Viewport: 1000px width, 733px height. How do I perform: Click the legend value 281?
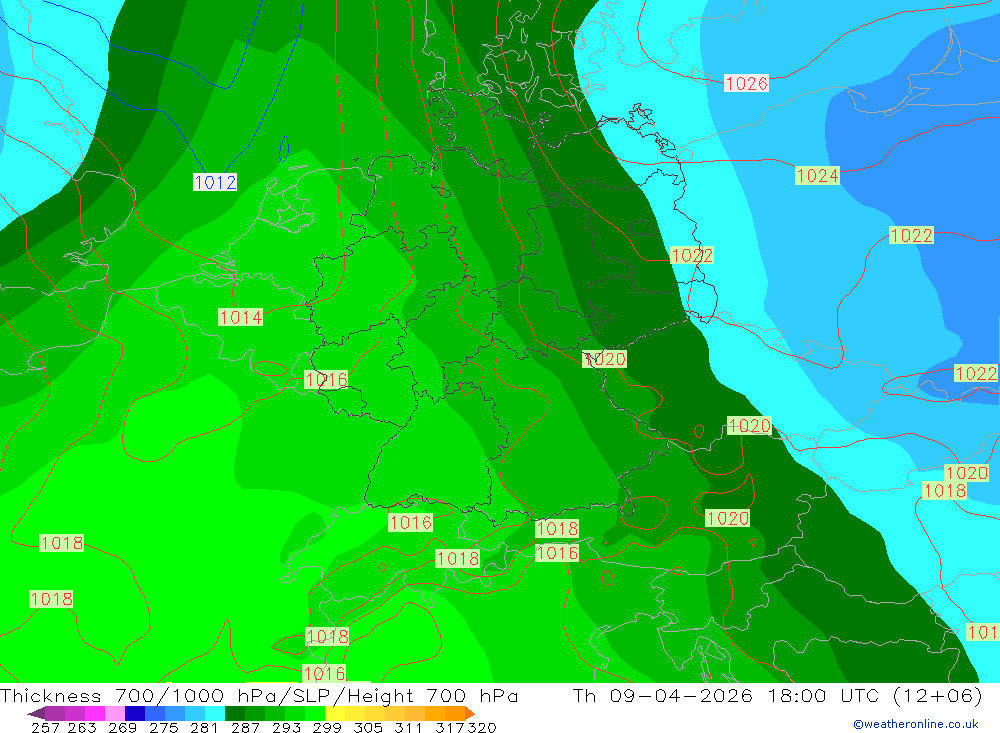click(x=203, y=727)
